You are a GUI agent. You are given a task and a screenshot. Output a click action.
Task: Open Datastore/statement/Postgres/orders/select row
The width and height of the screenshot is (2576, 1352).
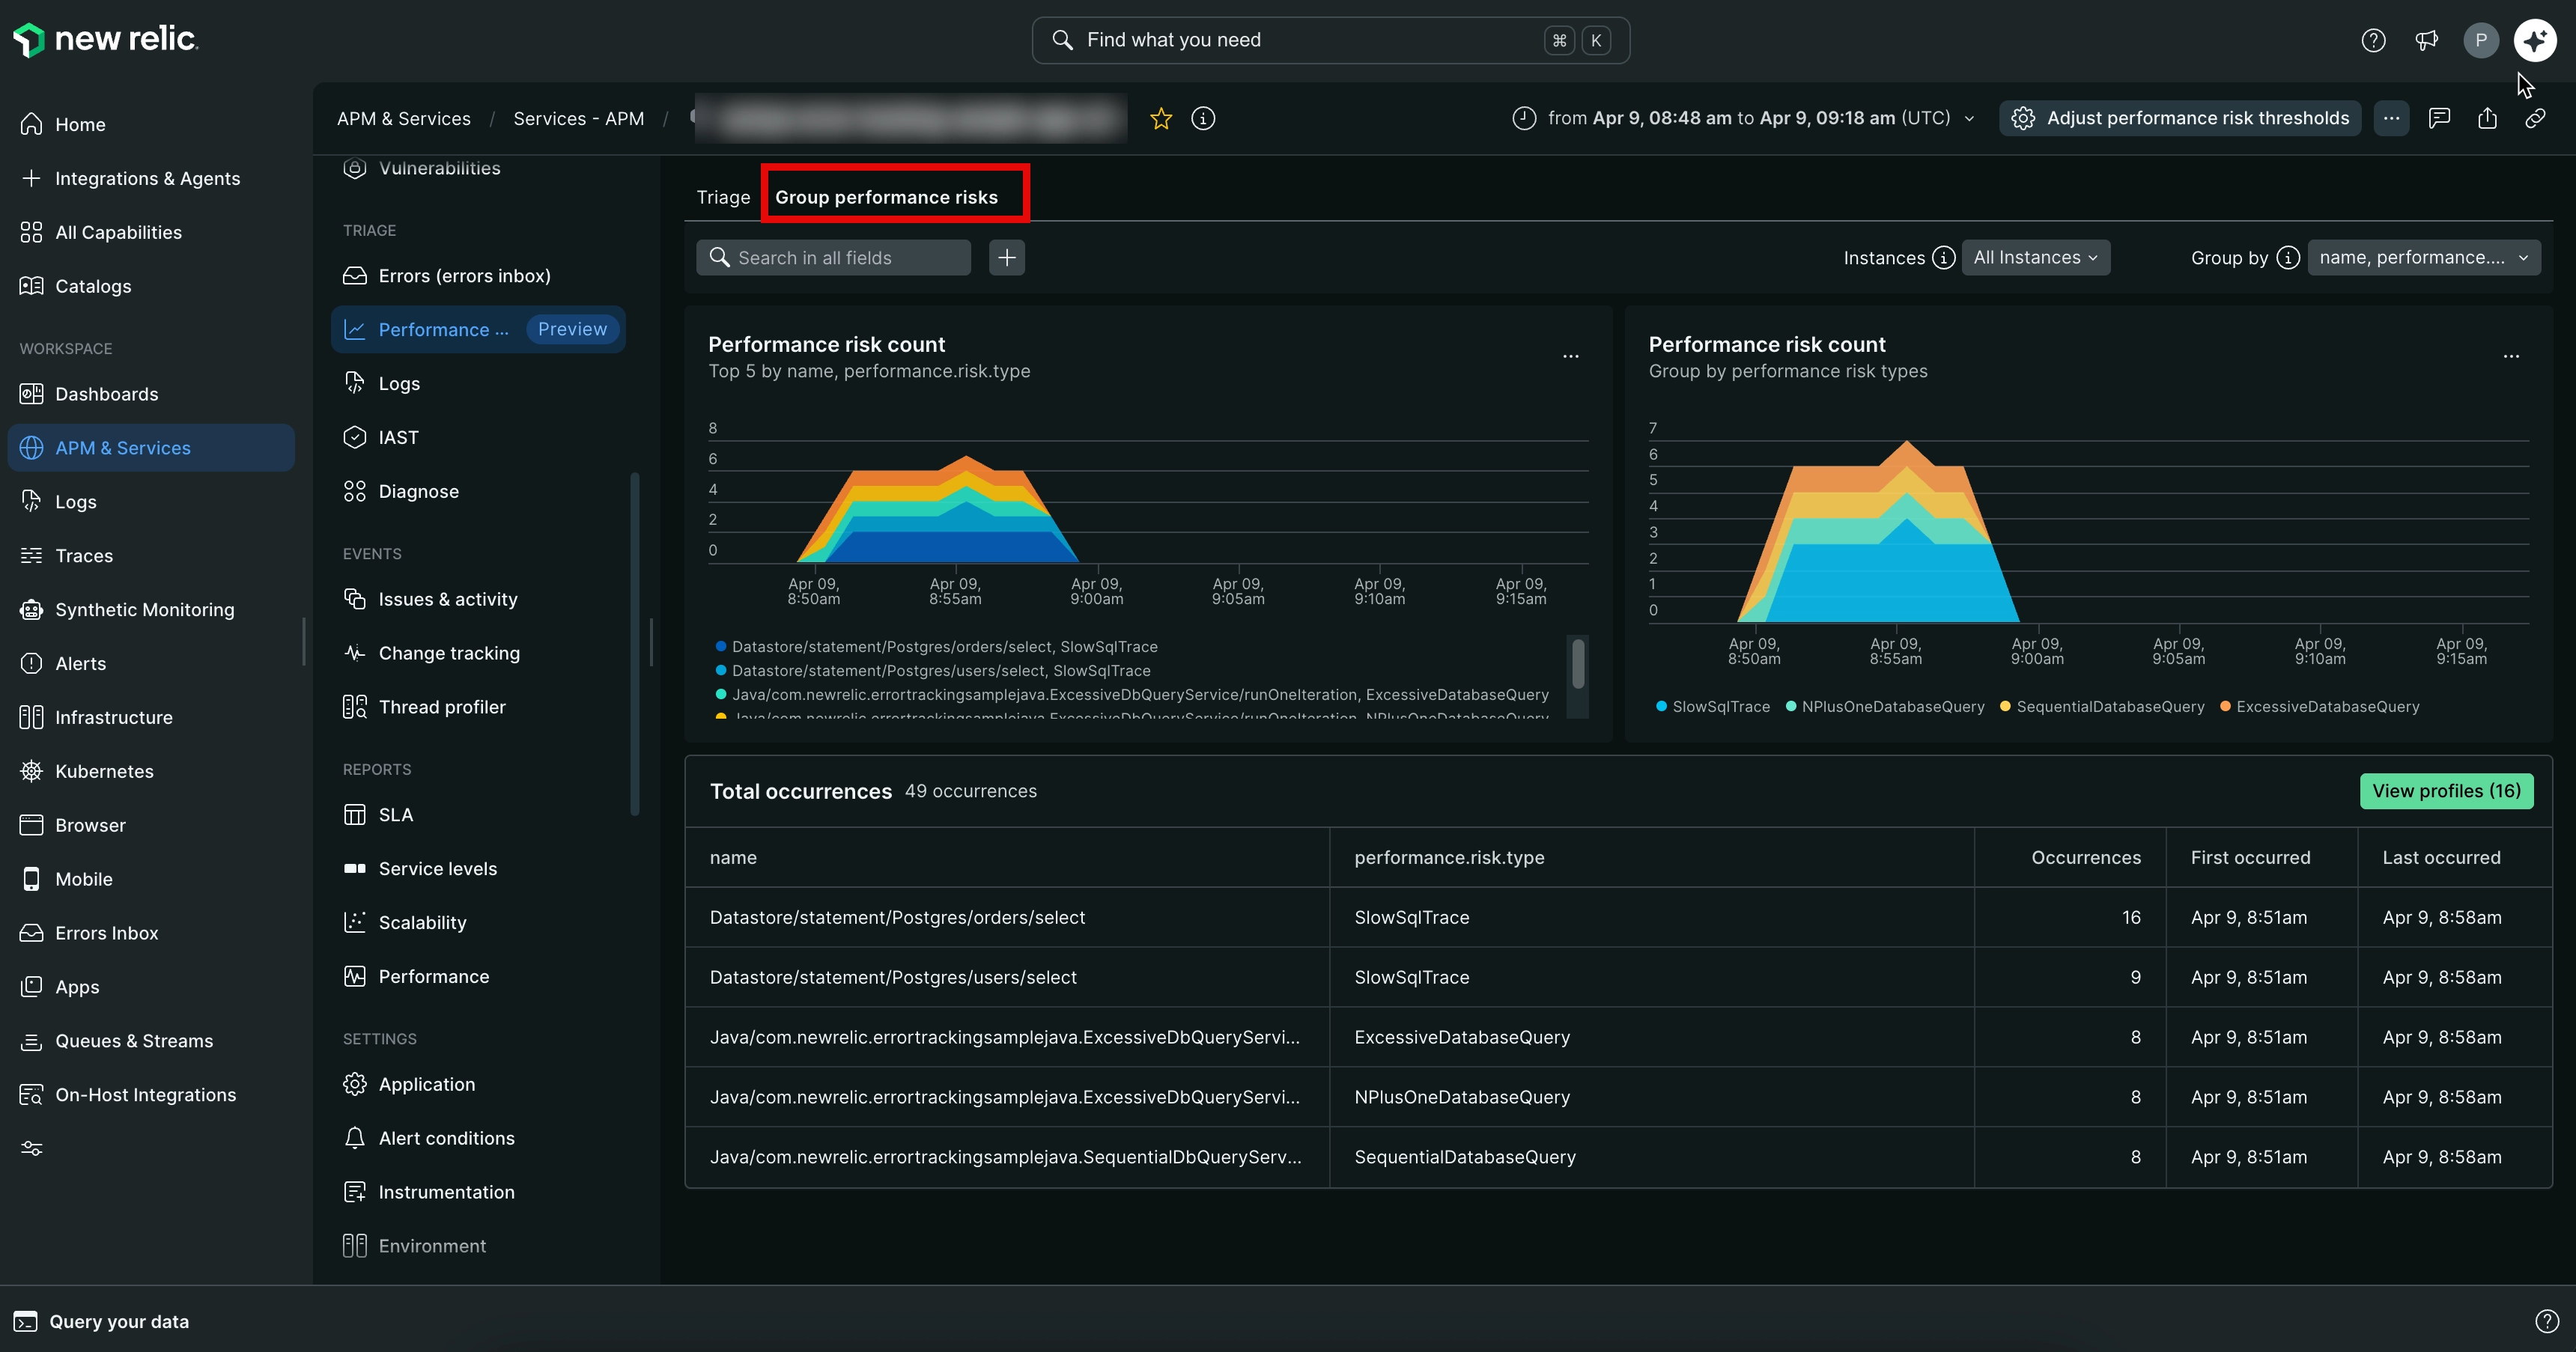click(x=1618, y=917)
